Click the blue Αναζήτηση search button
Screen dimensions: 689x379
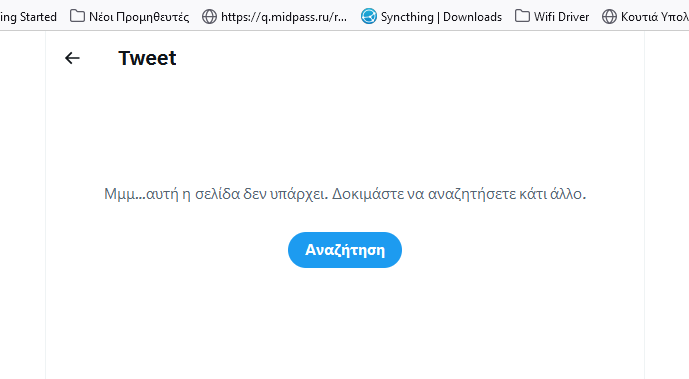pyautogui.click(x=345, y=250)
